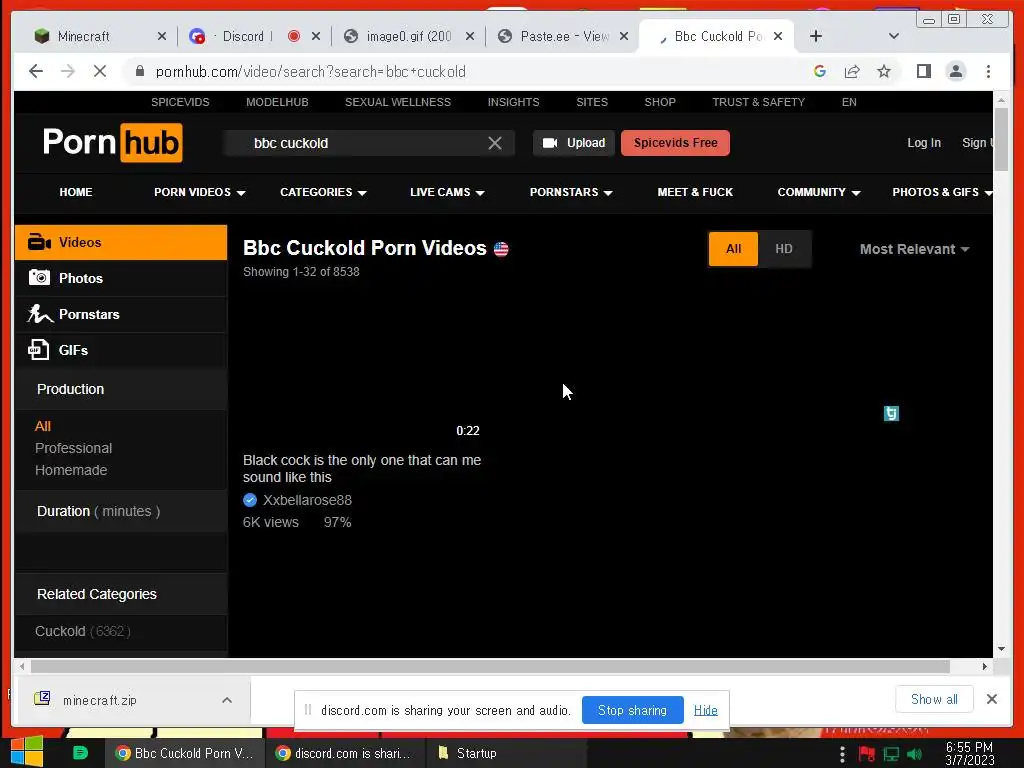Clear the search box with the X icon

point(495,143)
